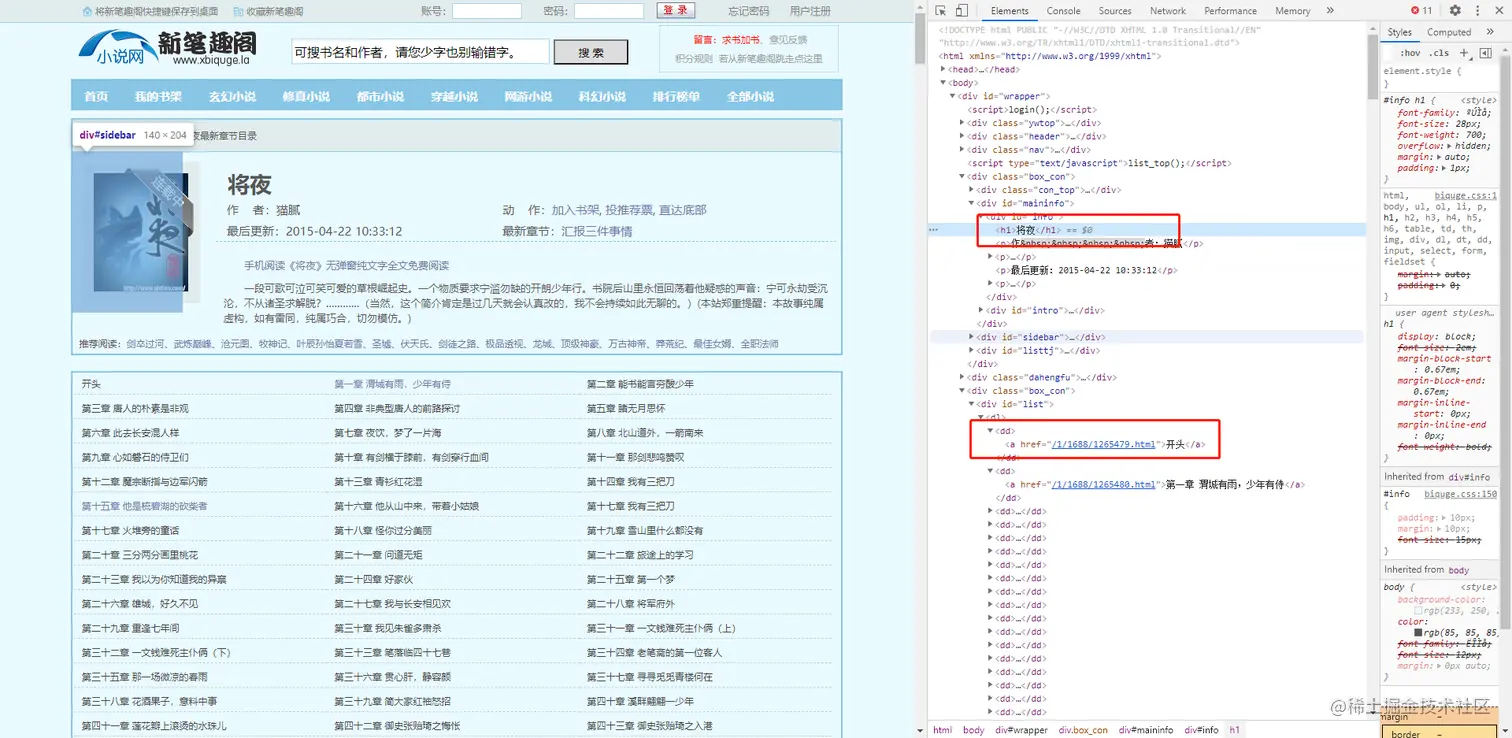
Task: Open 我的书架 in the navigation bar
Action: (158, 96)
